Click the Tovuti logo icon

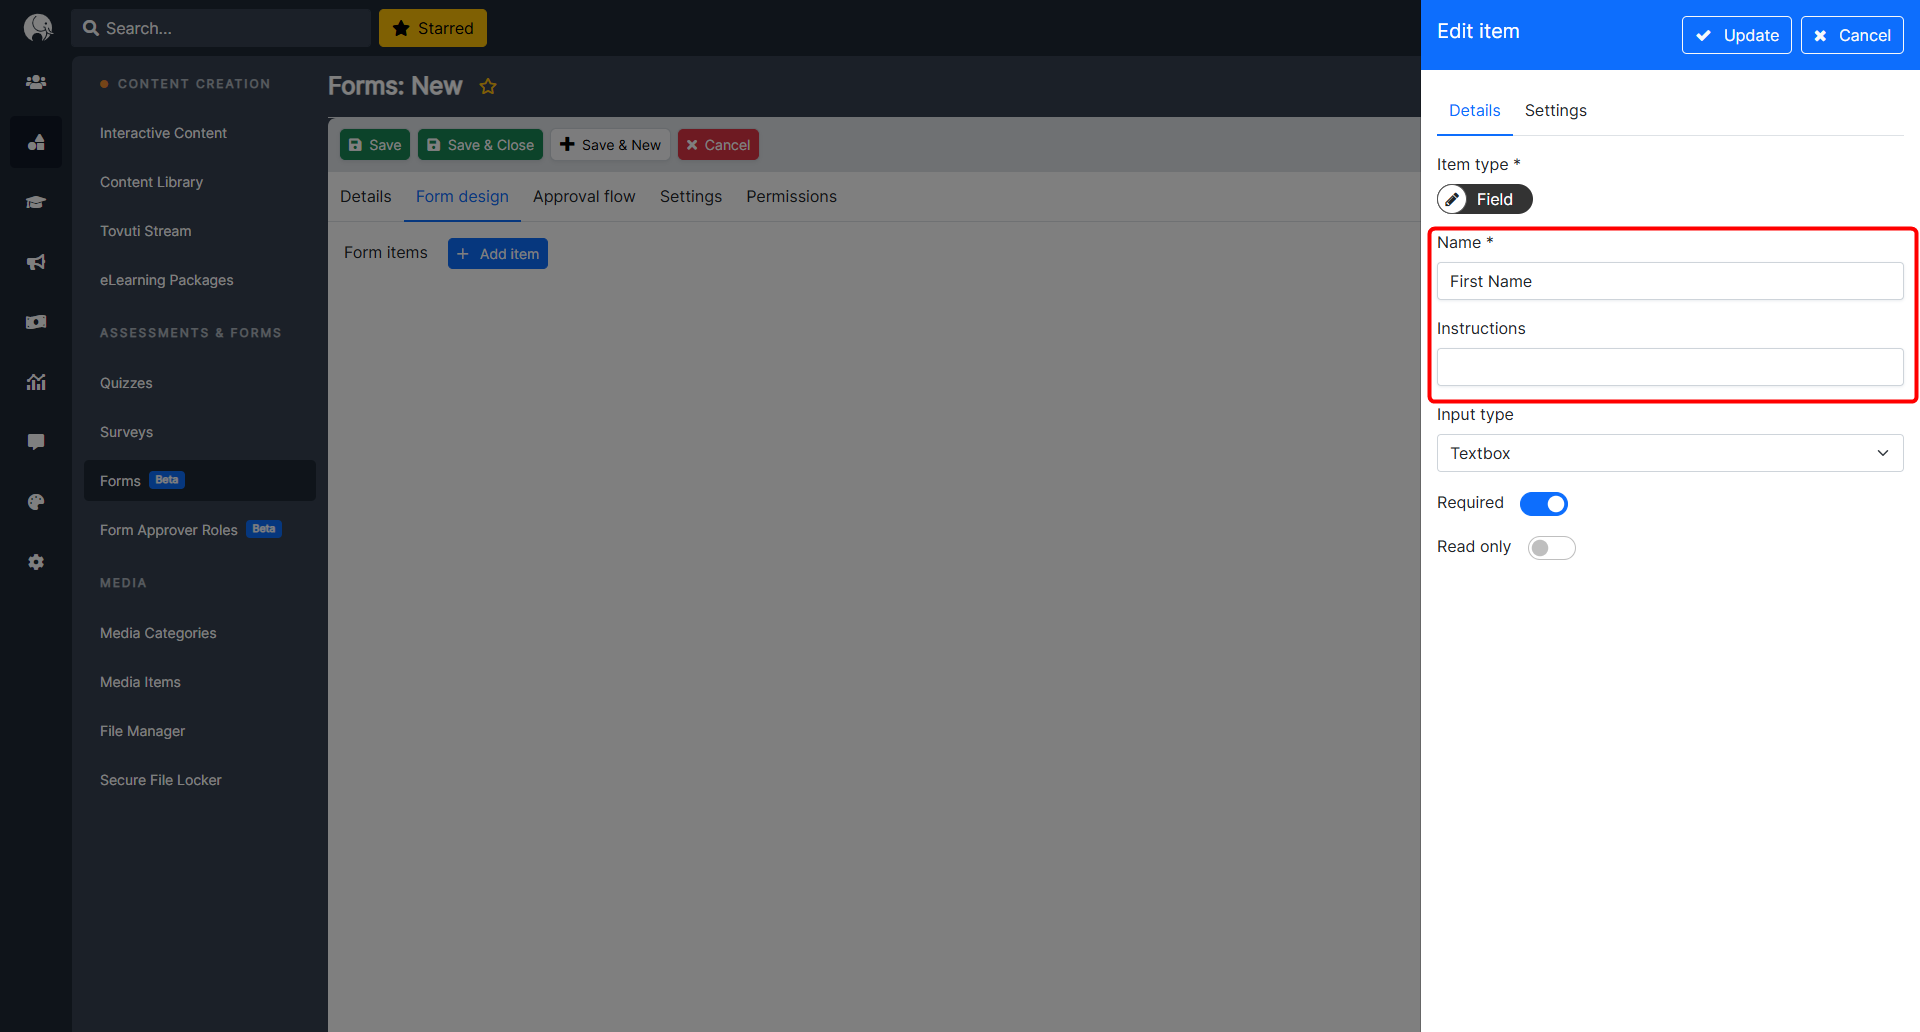tap(37, 27)
